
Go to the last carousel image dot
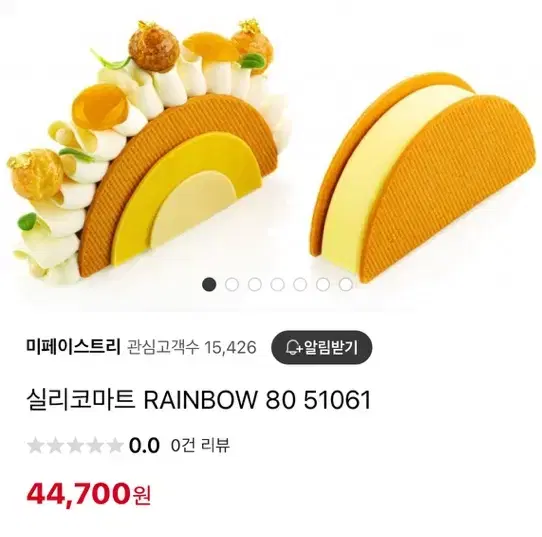pyautogui.click(x=345, y=284)
